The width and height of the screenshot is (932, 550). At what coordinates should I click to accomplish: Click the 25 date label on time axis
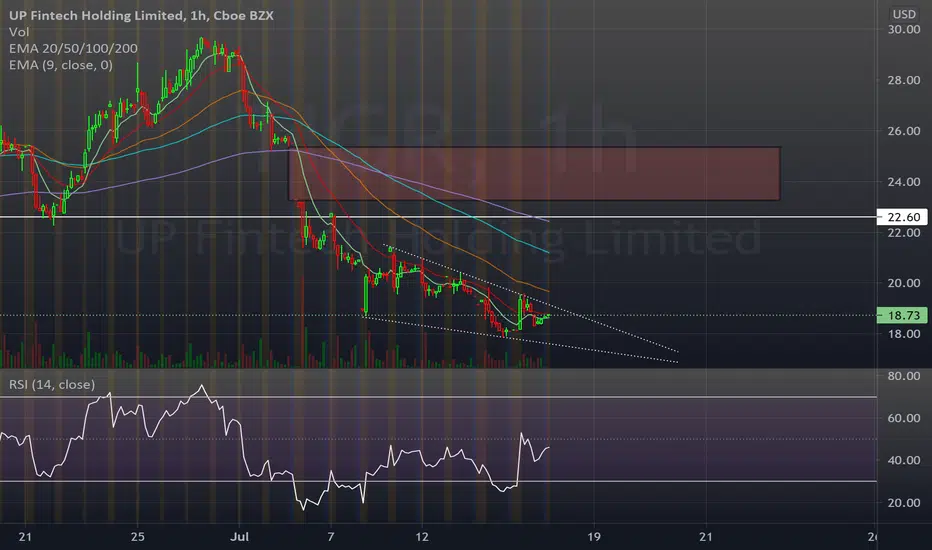pos(137,537)
